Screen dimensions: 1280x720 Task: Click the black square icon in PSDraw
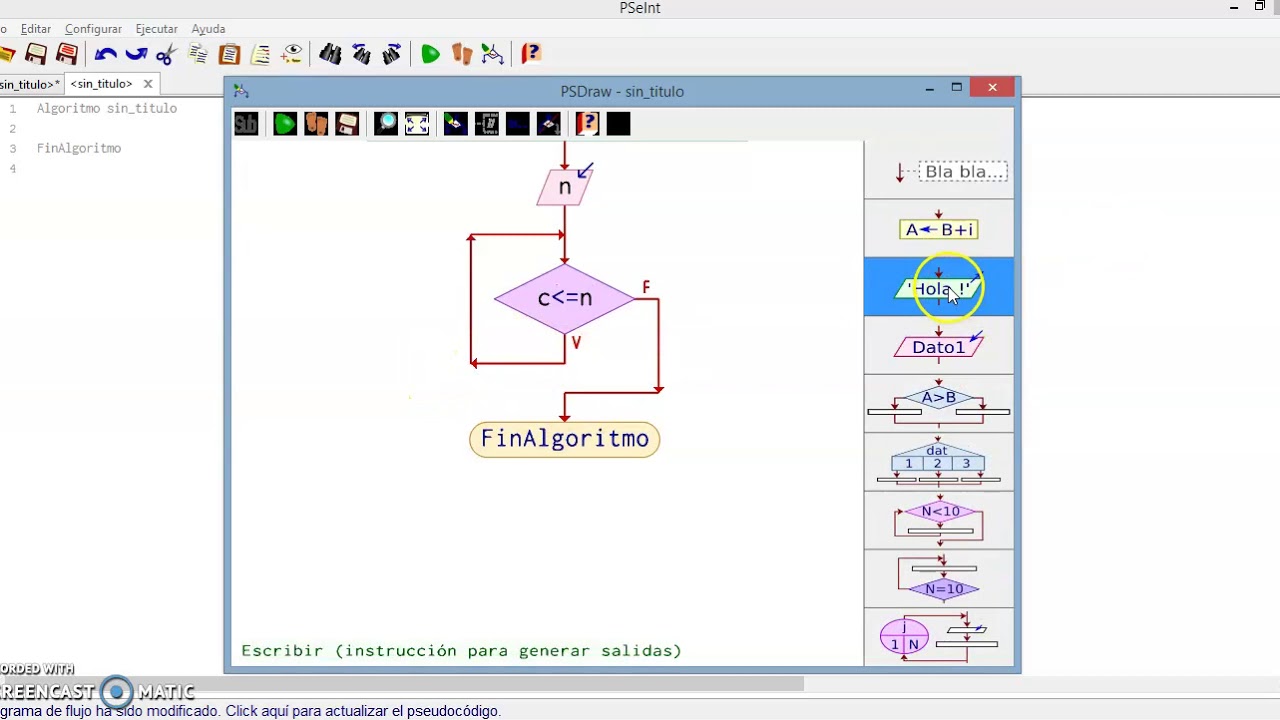click(618, 124)
